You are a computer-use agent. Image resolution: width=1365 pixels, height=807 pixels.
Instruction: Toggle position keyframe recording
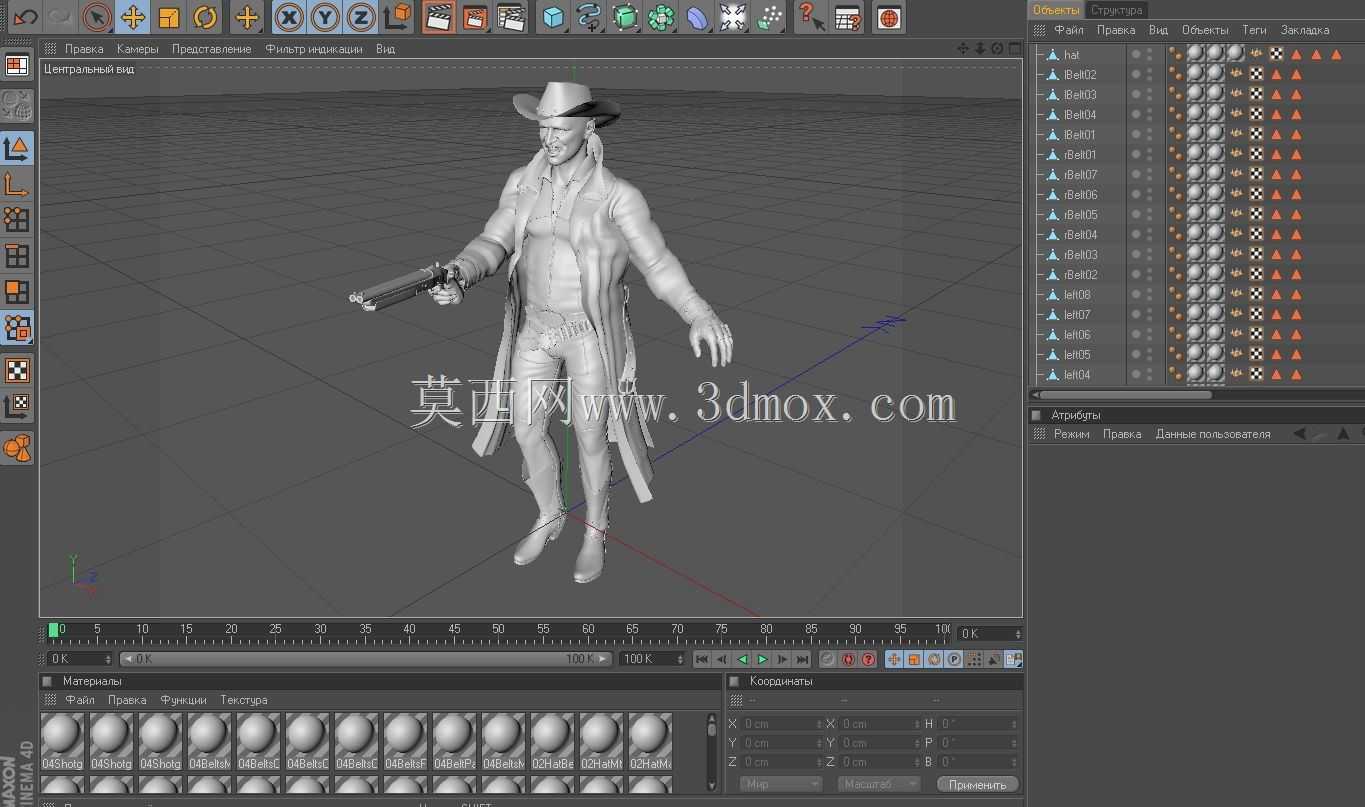coord(894,659)
